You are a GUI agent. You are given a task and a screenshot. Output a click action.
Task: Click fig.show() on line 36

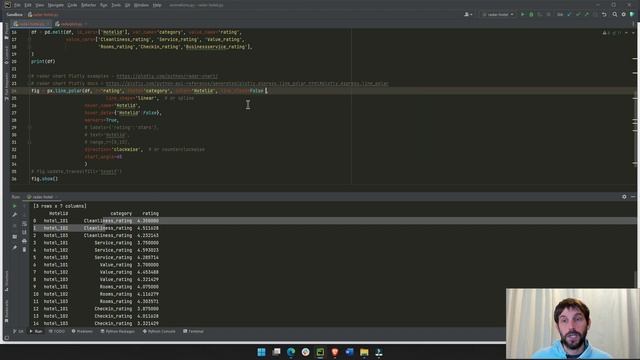44,179
